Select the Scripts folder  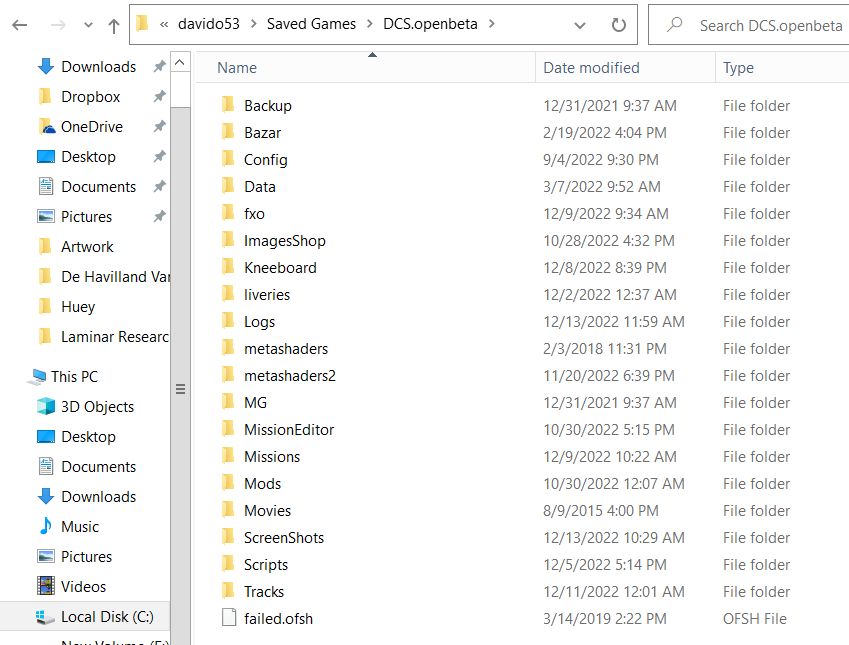pyautogui.click(x=266, y=565)
